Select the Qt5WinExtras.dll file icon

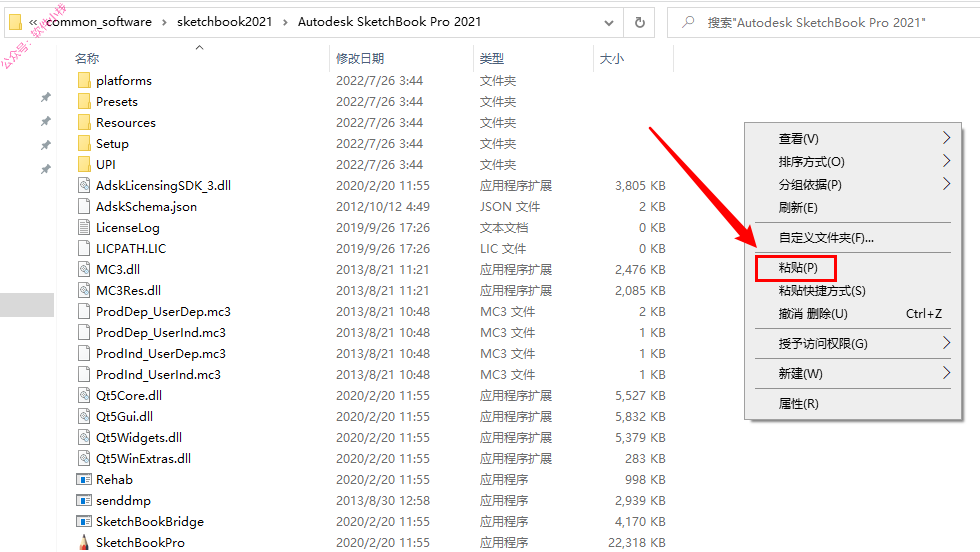(x=84, y=458)
